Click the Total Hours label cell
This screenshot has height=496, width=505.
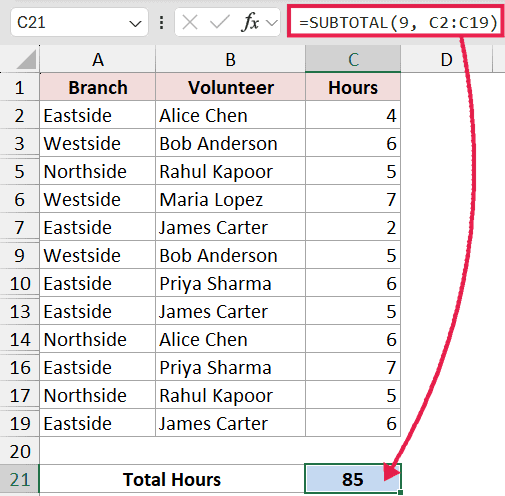(x=172, y=480)
